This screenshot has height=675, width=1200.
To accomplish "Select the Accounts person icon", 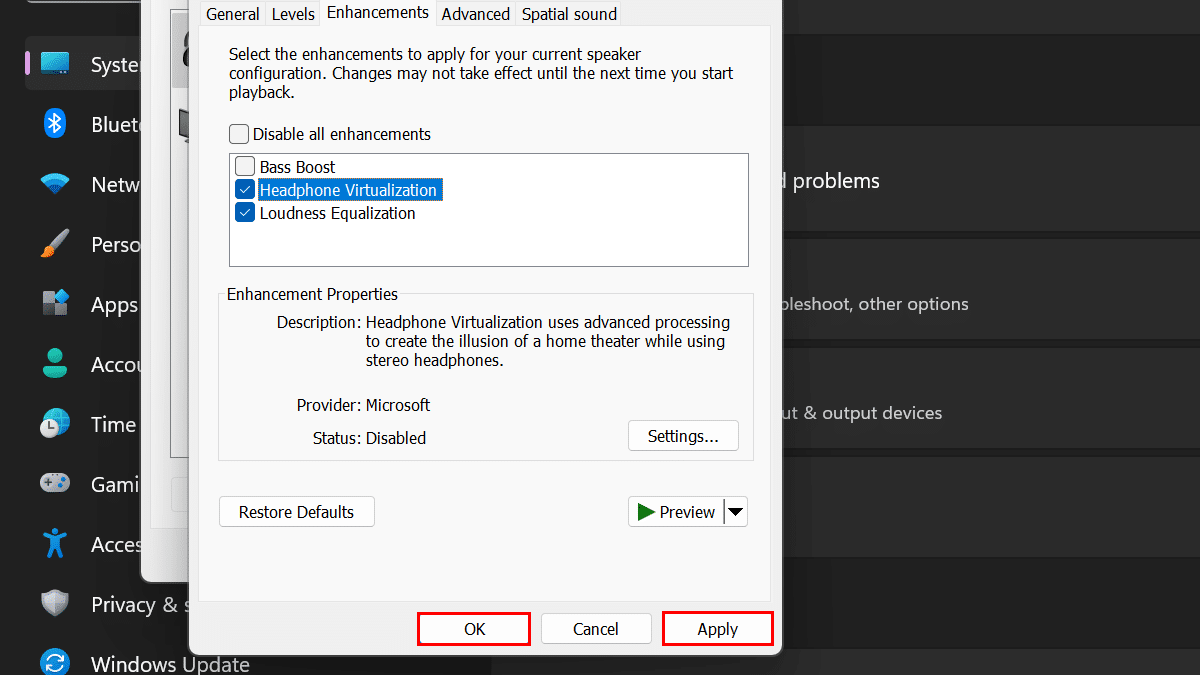I will (55, 364).
